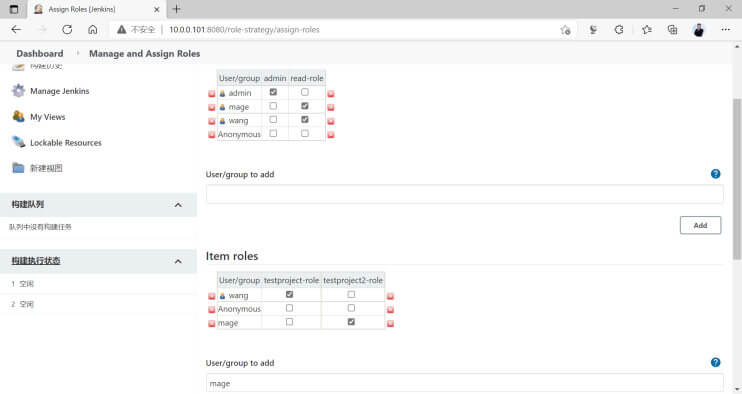Screen dimensions: 742x394
Task: Remove global Anonymous row right red icon
Action: (x=331, y=135)
